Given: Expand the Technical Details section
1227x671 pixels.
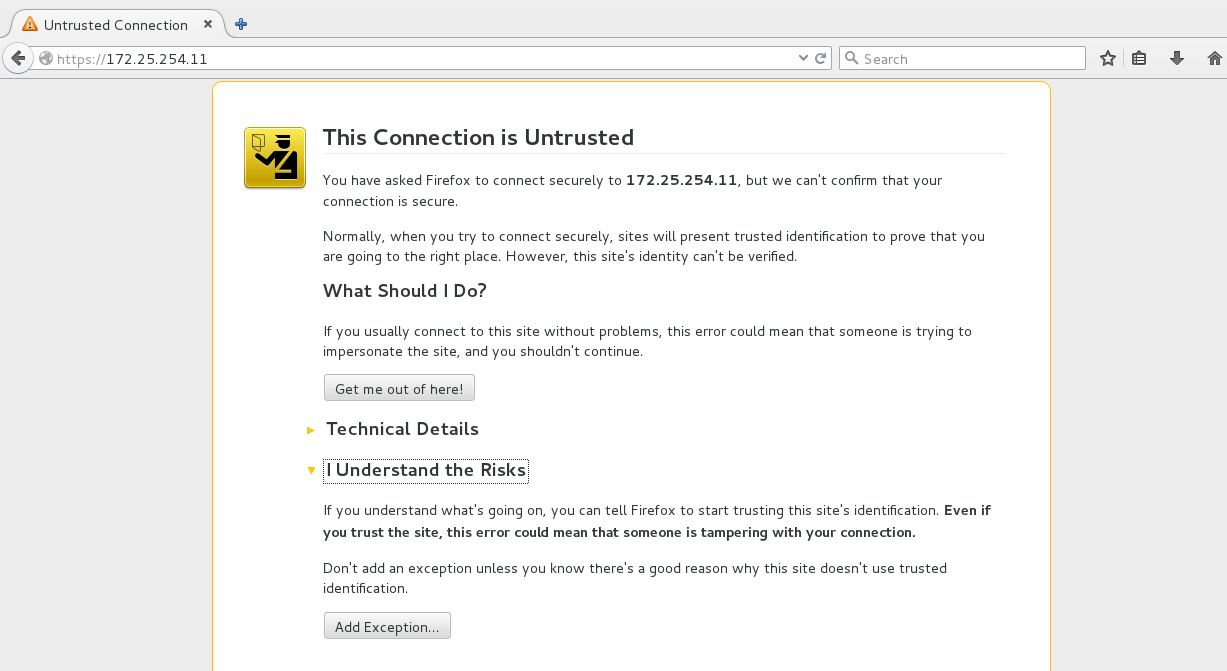Looking at the screenshot, I should [402, 429].
